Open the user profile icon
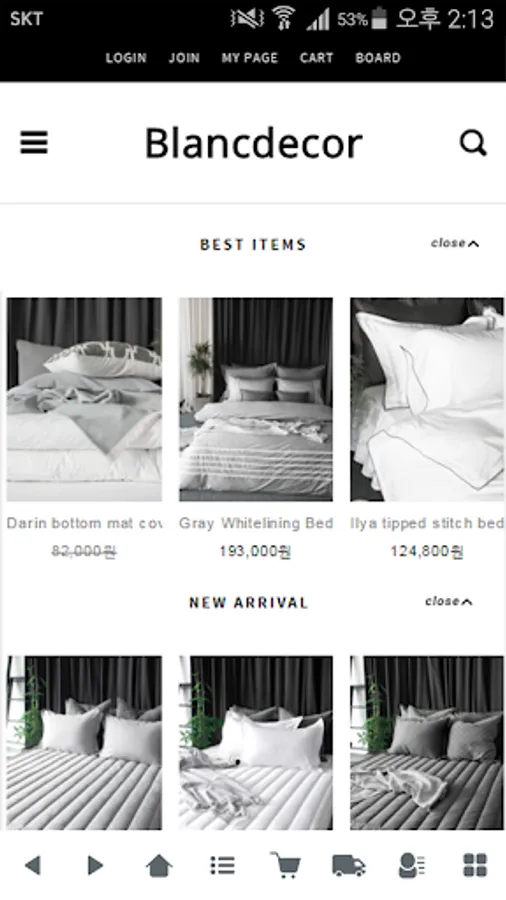Image resolution: width=506 pixels, height=900 pixels. pyautogui.click(x=411, y=865)
